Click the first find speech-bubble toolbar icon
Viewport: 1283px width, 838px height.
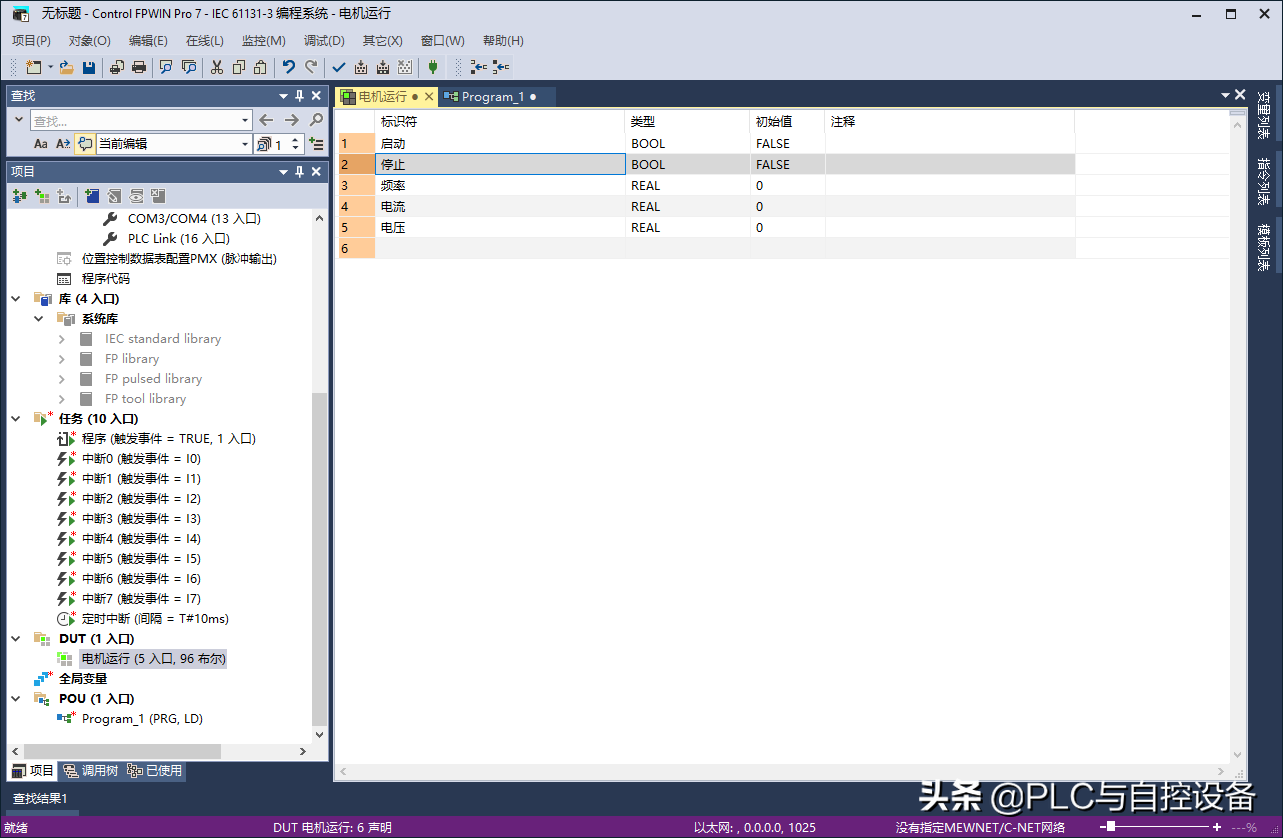point(166,67)
